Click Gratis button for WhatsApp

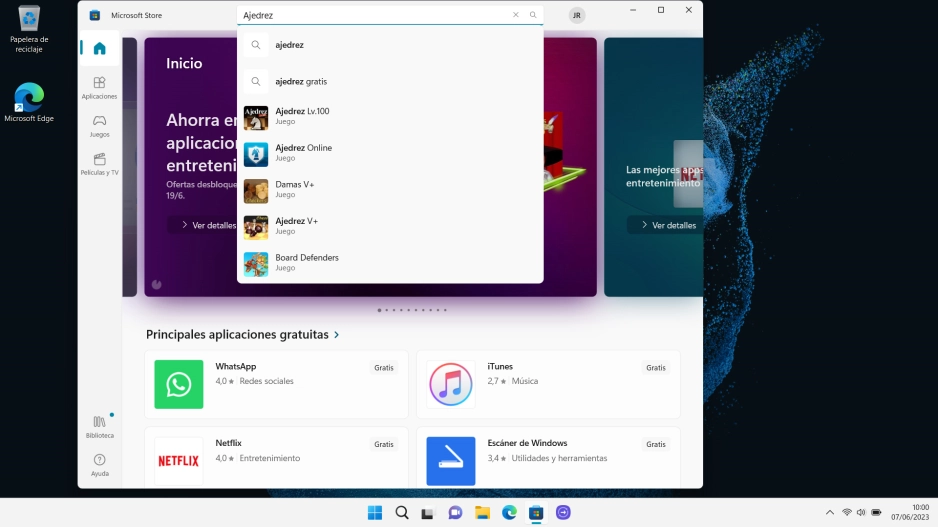pos(384,368)
